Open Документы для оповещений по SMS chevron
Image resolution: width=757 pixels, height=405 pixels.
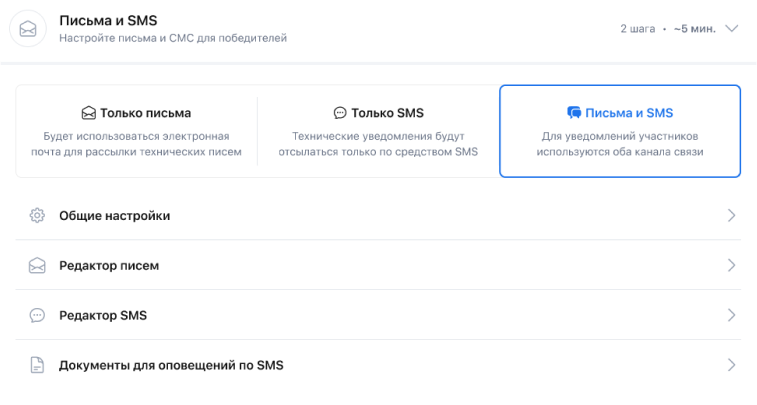[731, 365]
